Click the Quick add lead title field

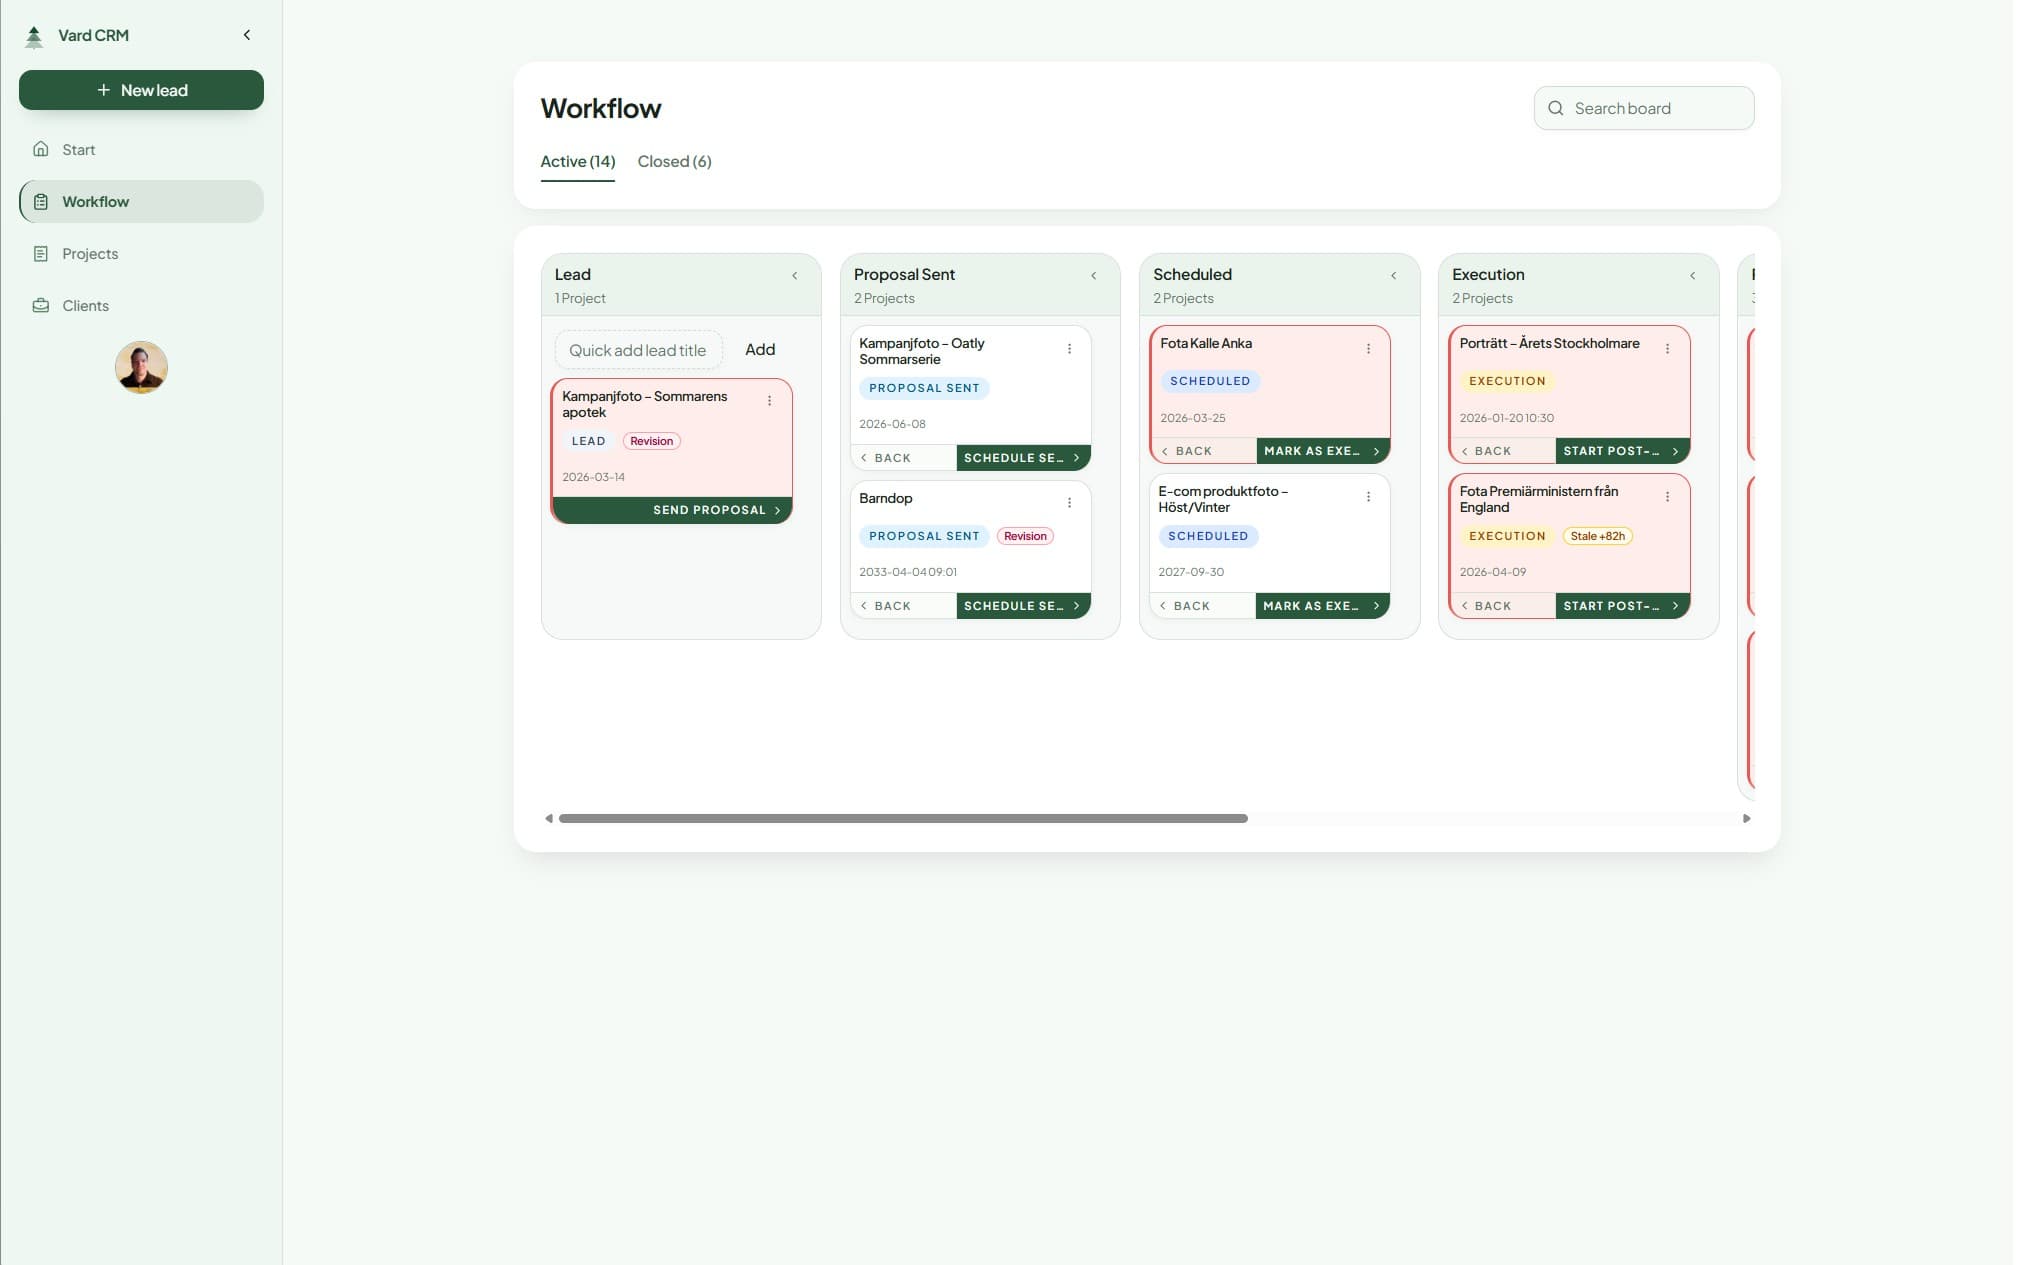(x=638, y=350)
